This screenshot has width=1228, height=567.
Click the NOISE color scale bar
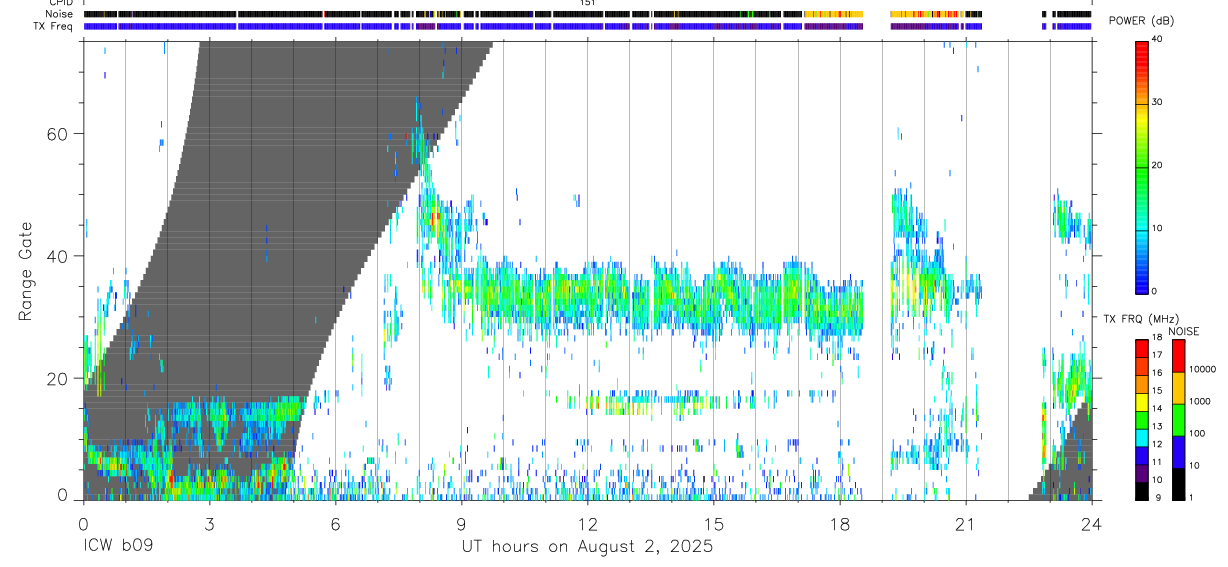(x=1178, y=419)
